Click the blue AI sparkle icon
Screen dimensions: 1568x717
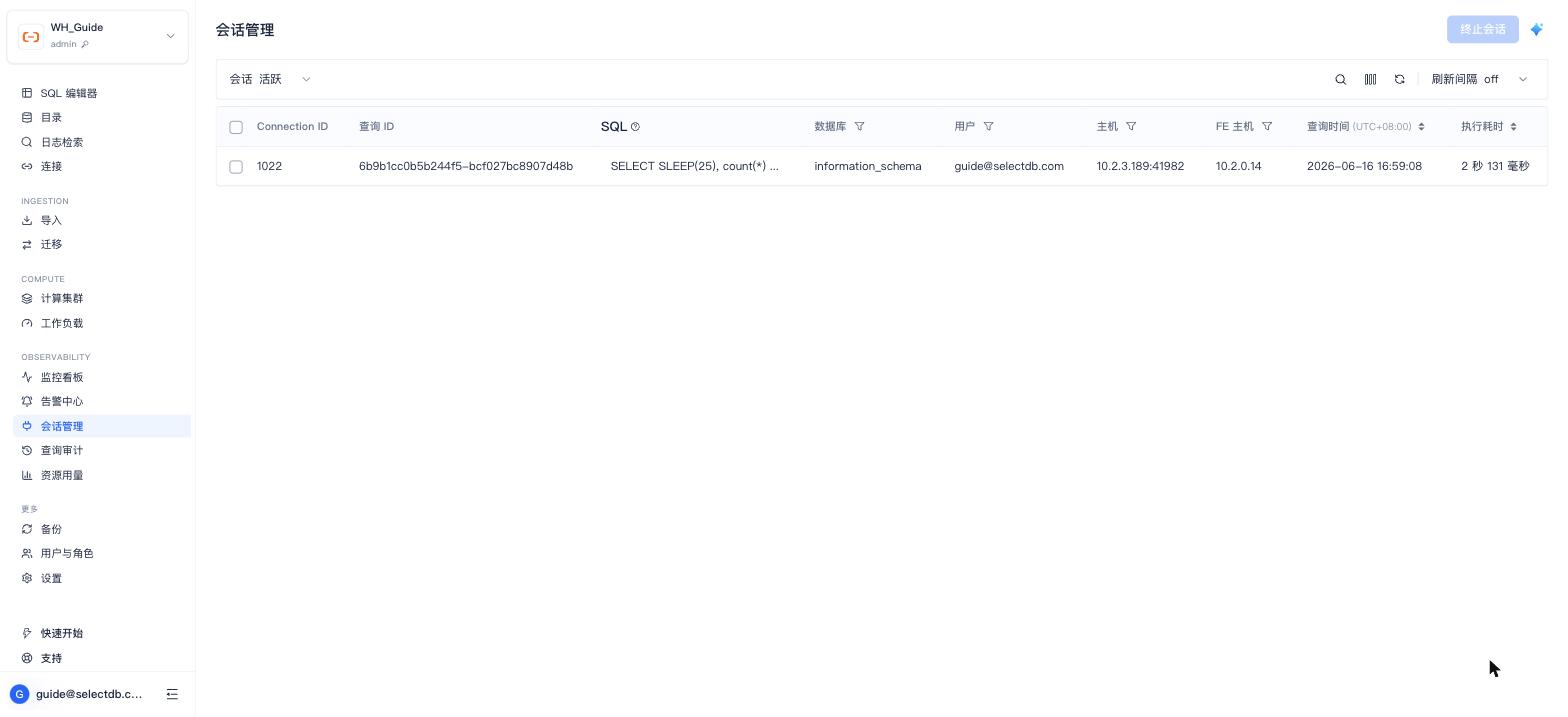pos(1536,29)
